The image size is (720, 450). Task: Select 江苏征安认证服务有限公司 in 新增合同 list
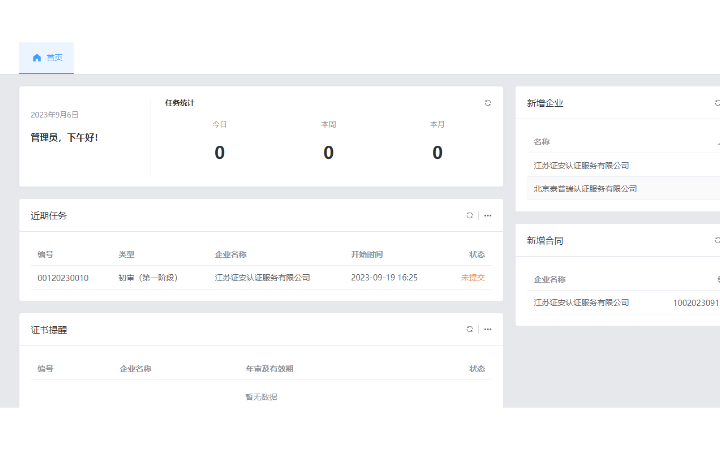(x=581, y=302)
